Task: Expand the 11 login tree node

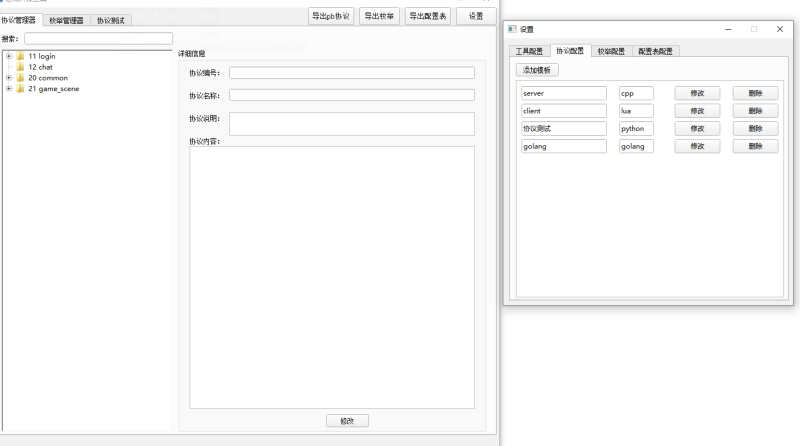Action: pyautogui.click(x=8, y=56)
